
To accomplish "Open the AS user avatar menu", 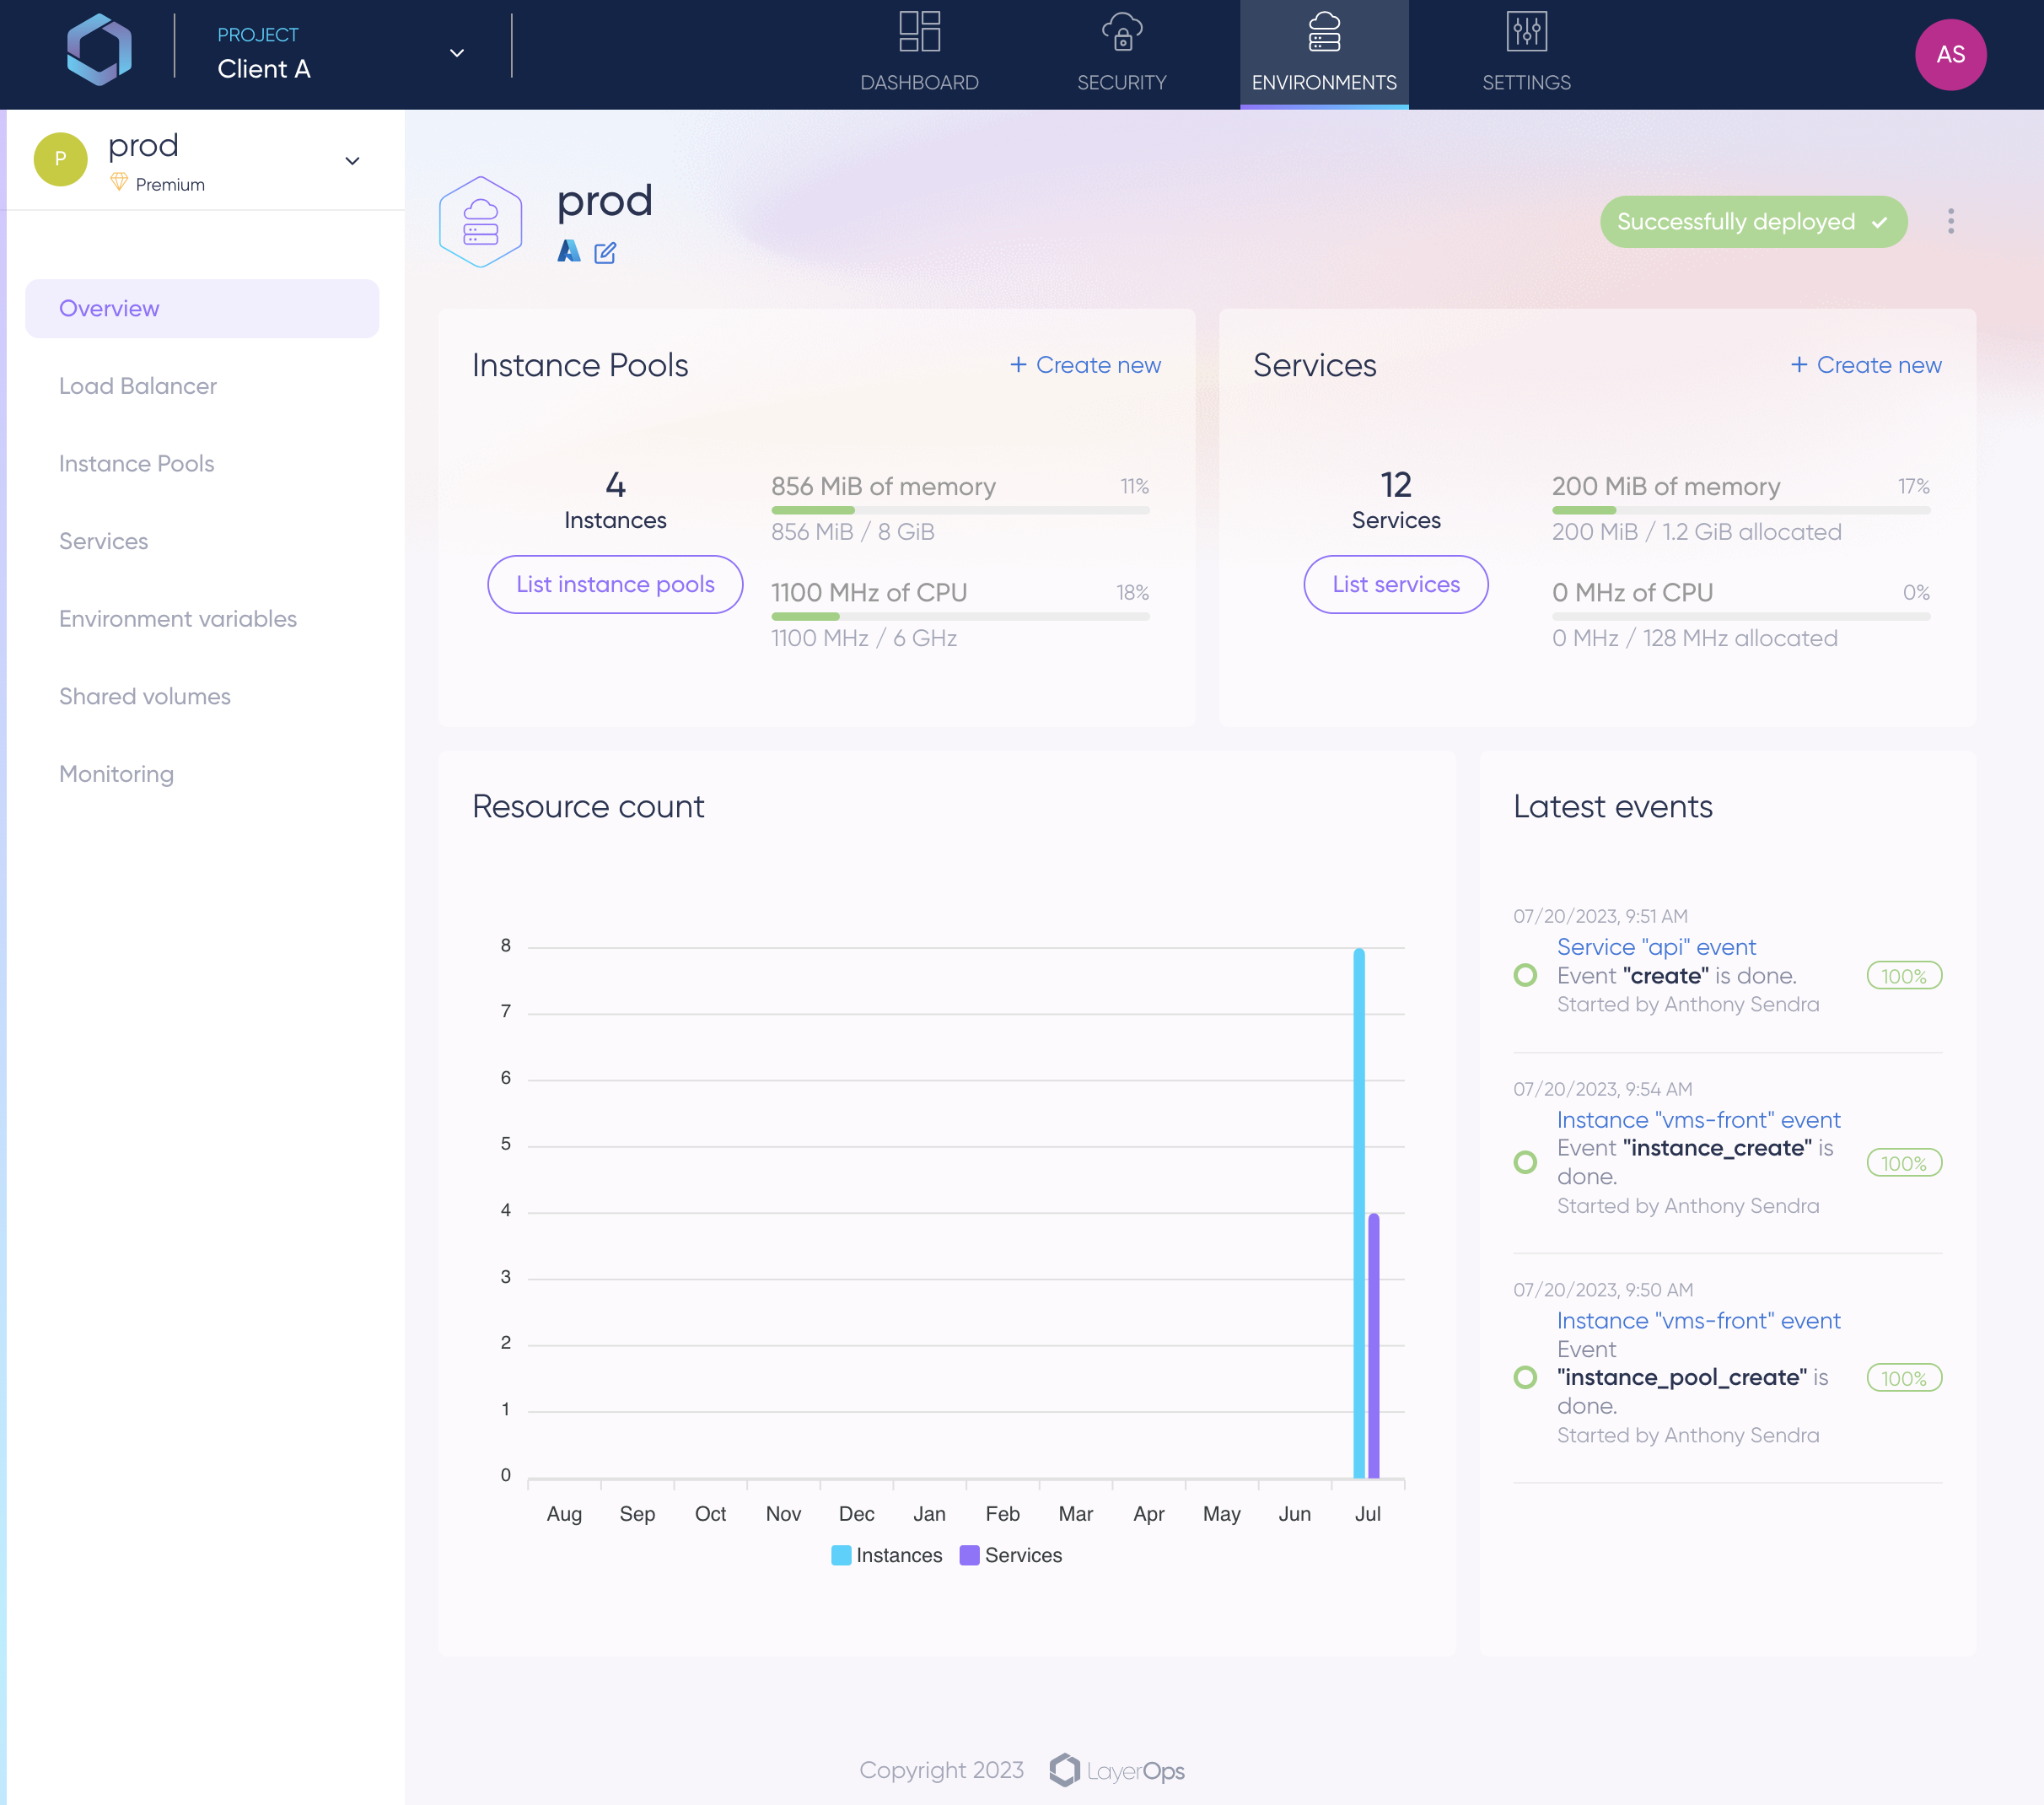I will pyautogui.click(x=1950, y=55).
